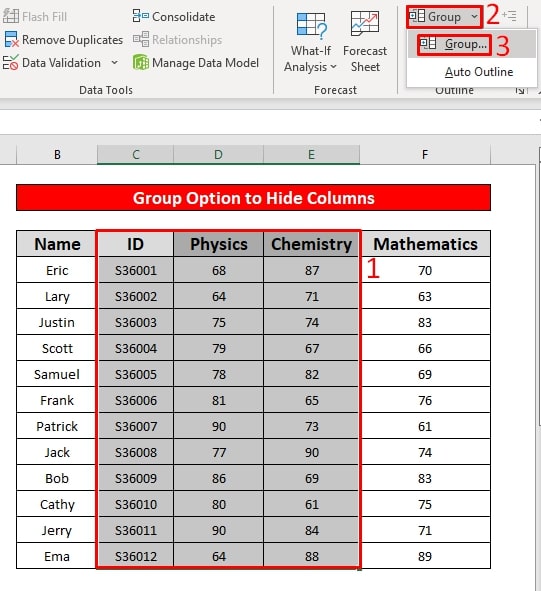This screenshot has height=591, width=541.
Task: Open the What-If Analysis menu
Action: pos(311,41)
